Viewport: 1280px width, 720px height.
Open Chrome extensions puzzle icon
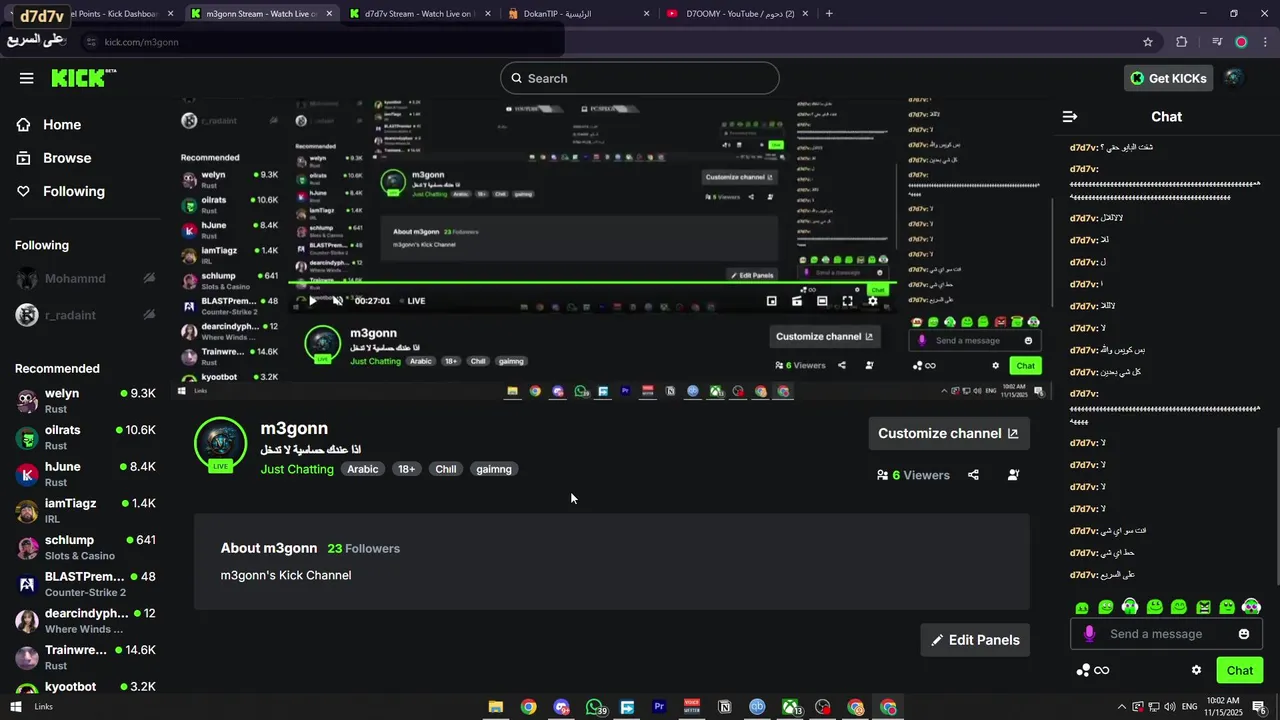pos(1182,42)
